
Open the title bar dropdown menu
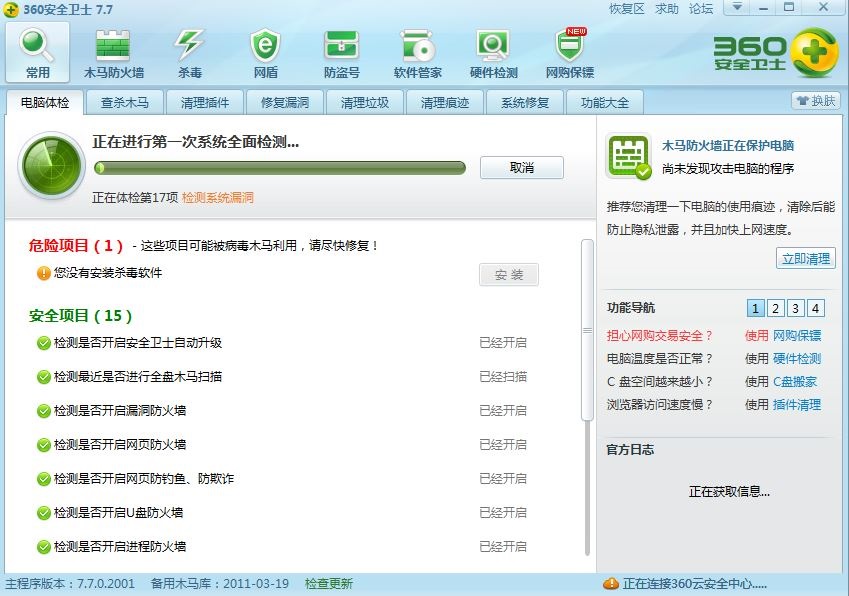click(737, 8)
